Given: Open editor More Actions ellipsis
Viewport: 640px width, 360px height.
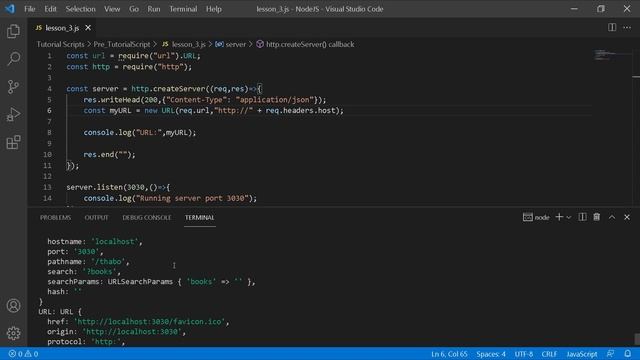Looking at the screenshot, I should [x=627, y=28].
